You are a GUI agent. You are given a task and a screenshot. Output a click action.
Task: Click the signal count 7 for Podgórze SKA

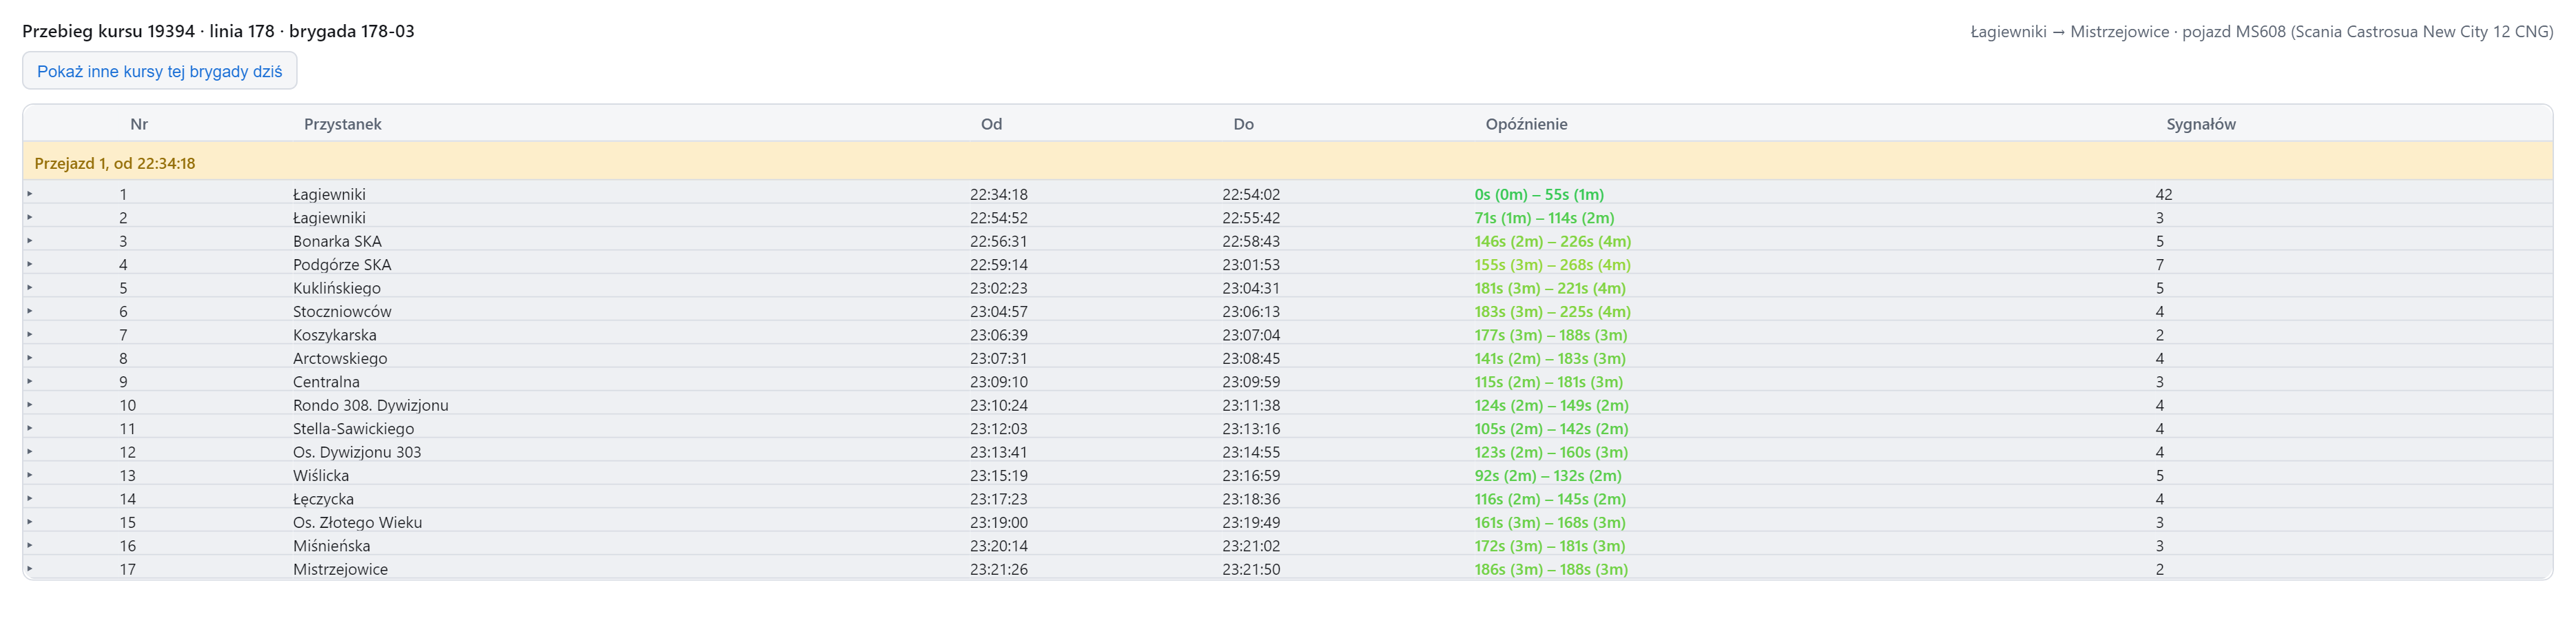(x=2159, y=264)
